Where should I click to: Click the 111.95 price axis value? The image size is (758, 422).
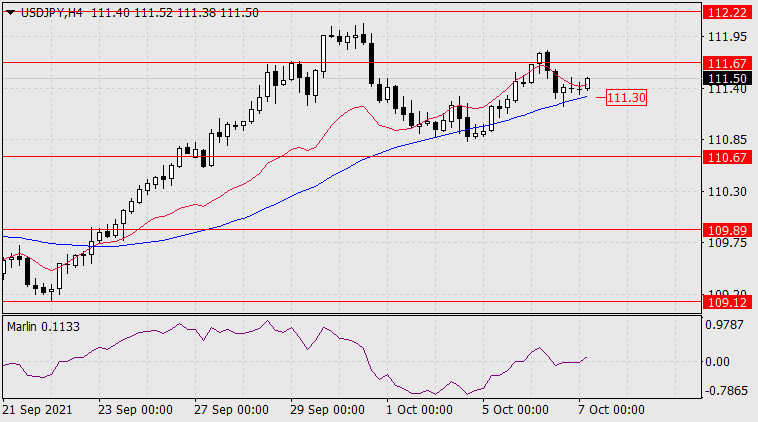(x=727, y=37)
